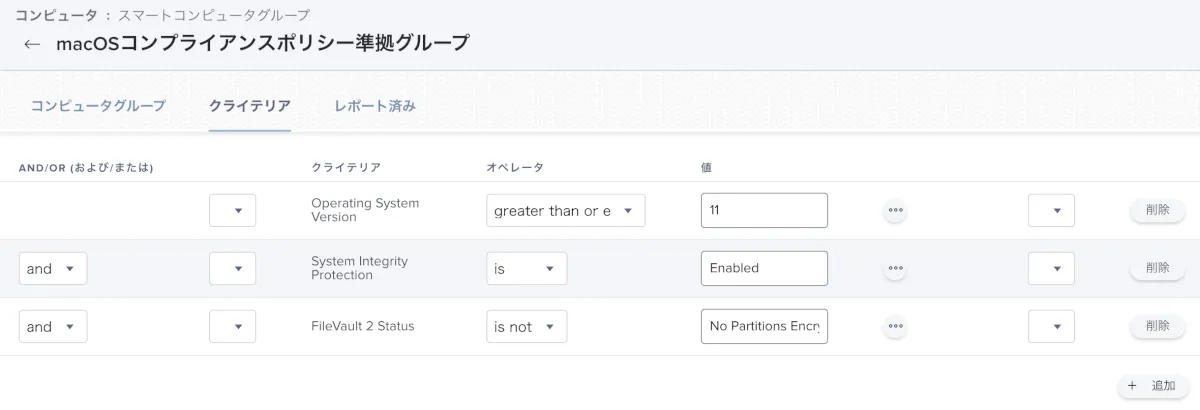Open ellipsis browse button for System Integrity Protection
1200x410 pixels.
tap(895, 268)
